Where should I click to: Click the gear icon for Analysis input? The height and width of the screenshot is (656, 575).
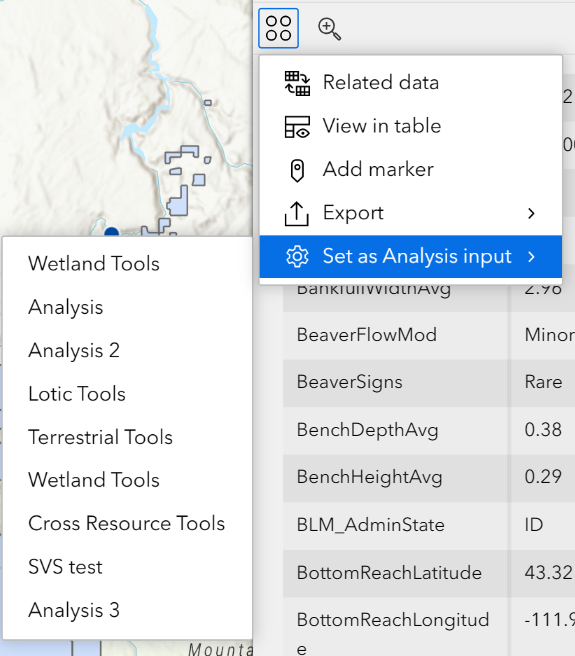297,256
